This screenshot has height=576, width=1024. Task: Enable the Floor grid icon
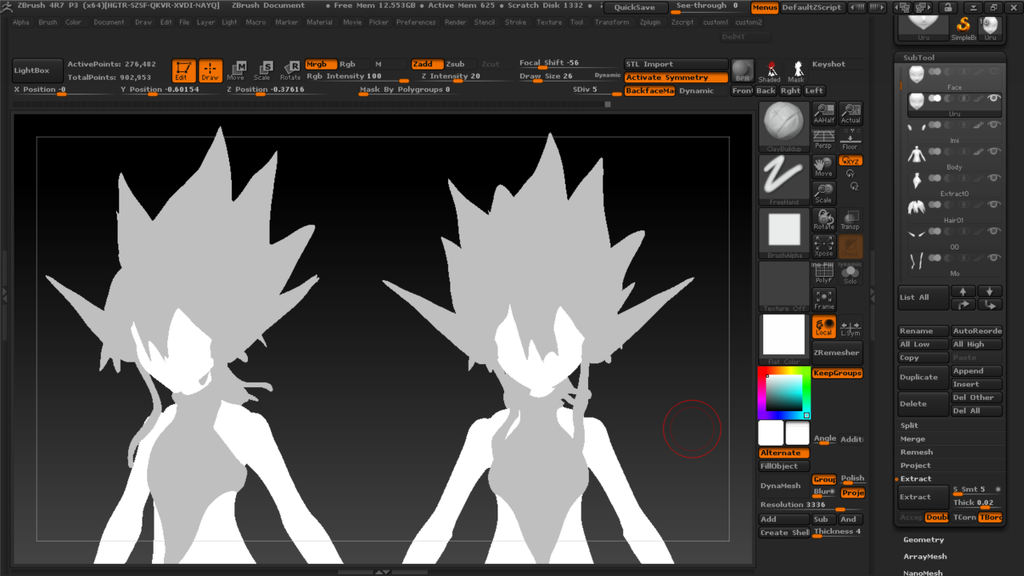850,140
